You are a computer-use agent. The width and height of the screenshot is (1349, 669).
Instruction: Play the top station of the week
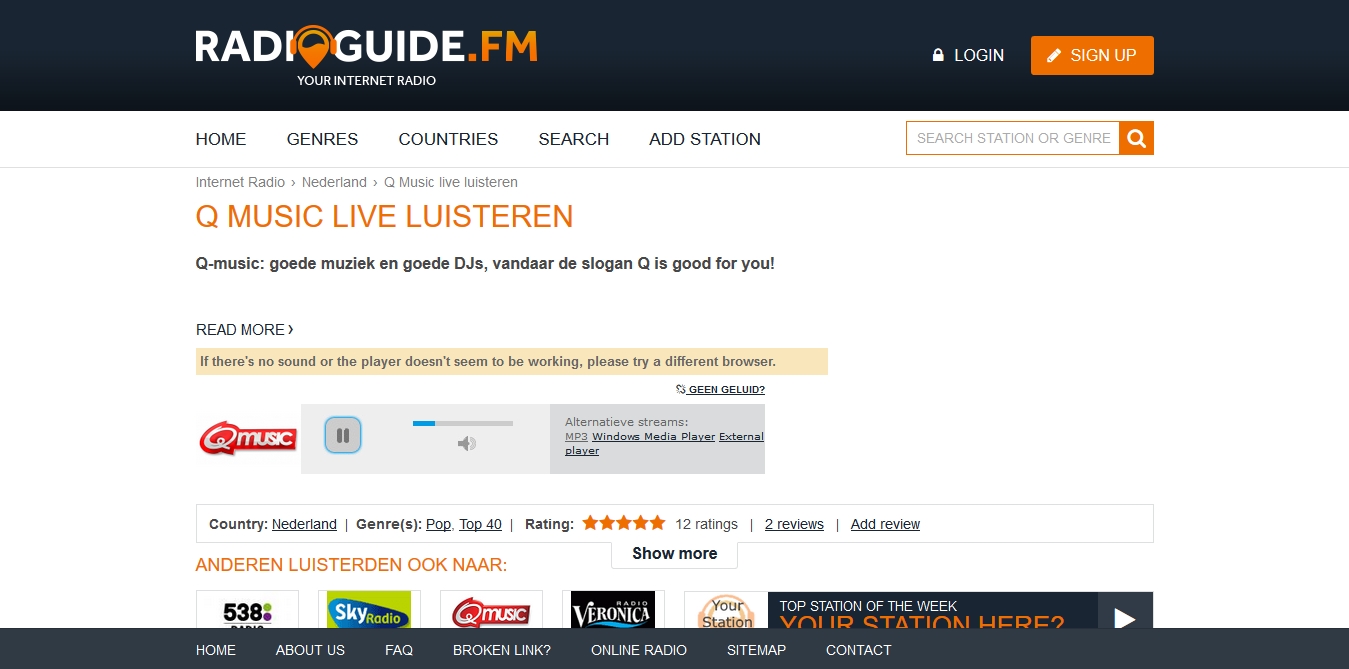point(1125,612)
